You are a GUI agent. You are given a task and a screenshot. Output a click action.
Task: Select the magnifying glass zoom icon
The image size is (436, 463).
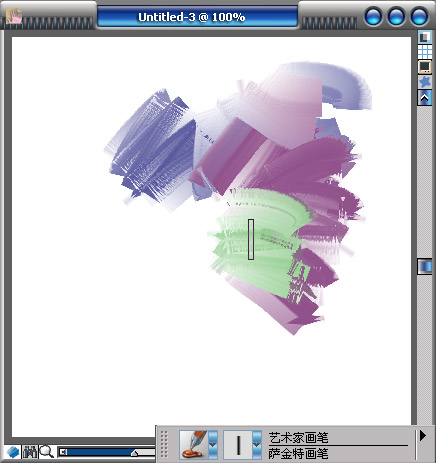[x=46, y=452]
